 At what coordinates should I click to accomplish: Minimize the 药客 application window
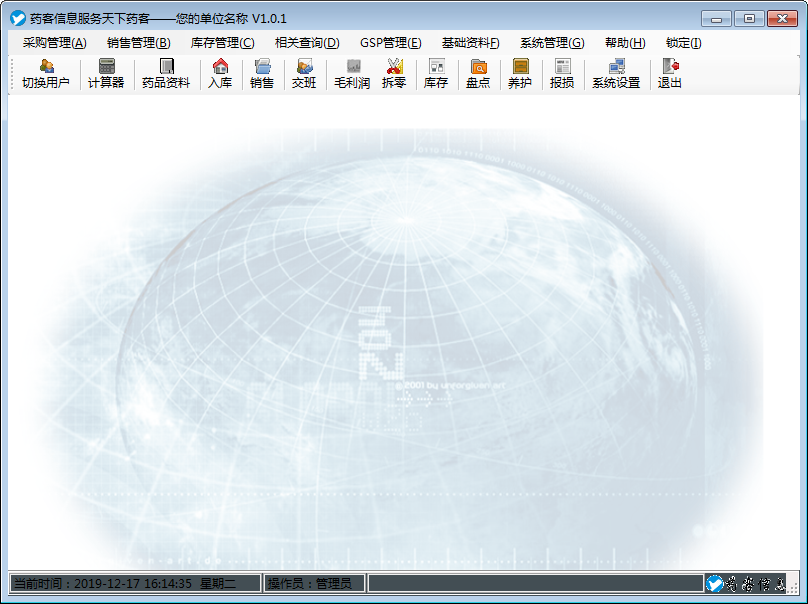[716, 19]
